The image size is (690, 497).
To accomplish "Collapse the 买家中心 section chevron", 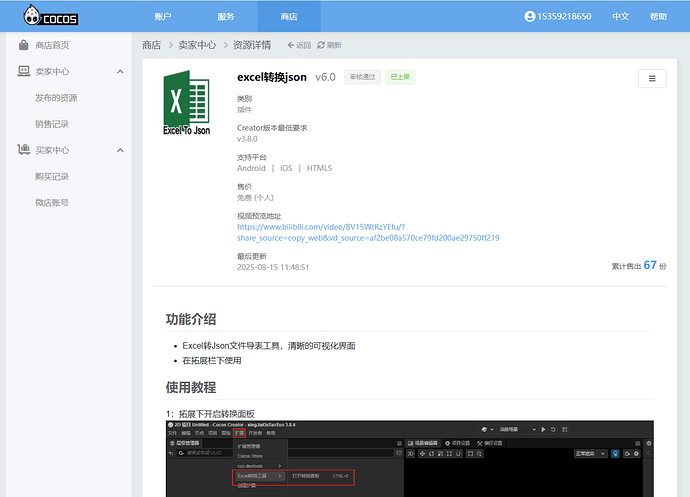I will (x=120, y=150).
